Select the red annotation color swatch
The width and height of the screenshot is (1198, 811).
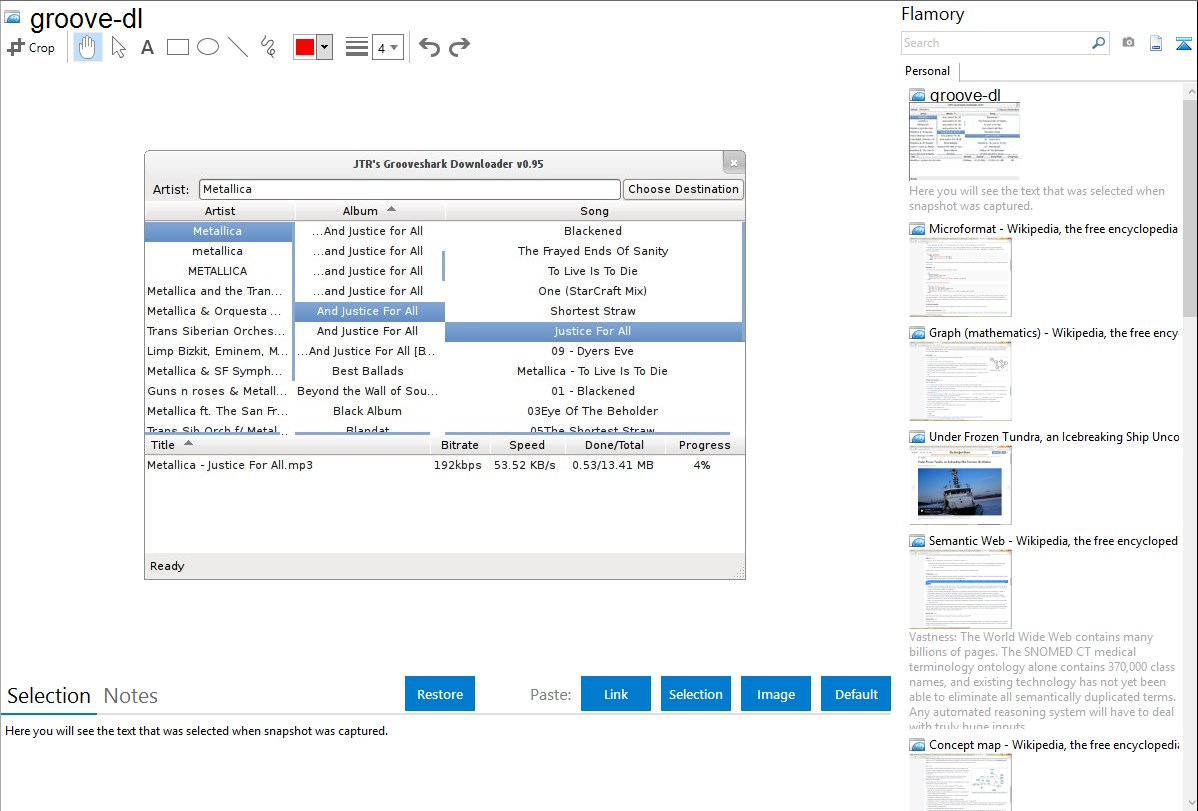(x=305, y=47)
